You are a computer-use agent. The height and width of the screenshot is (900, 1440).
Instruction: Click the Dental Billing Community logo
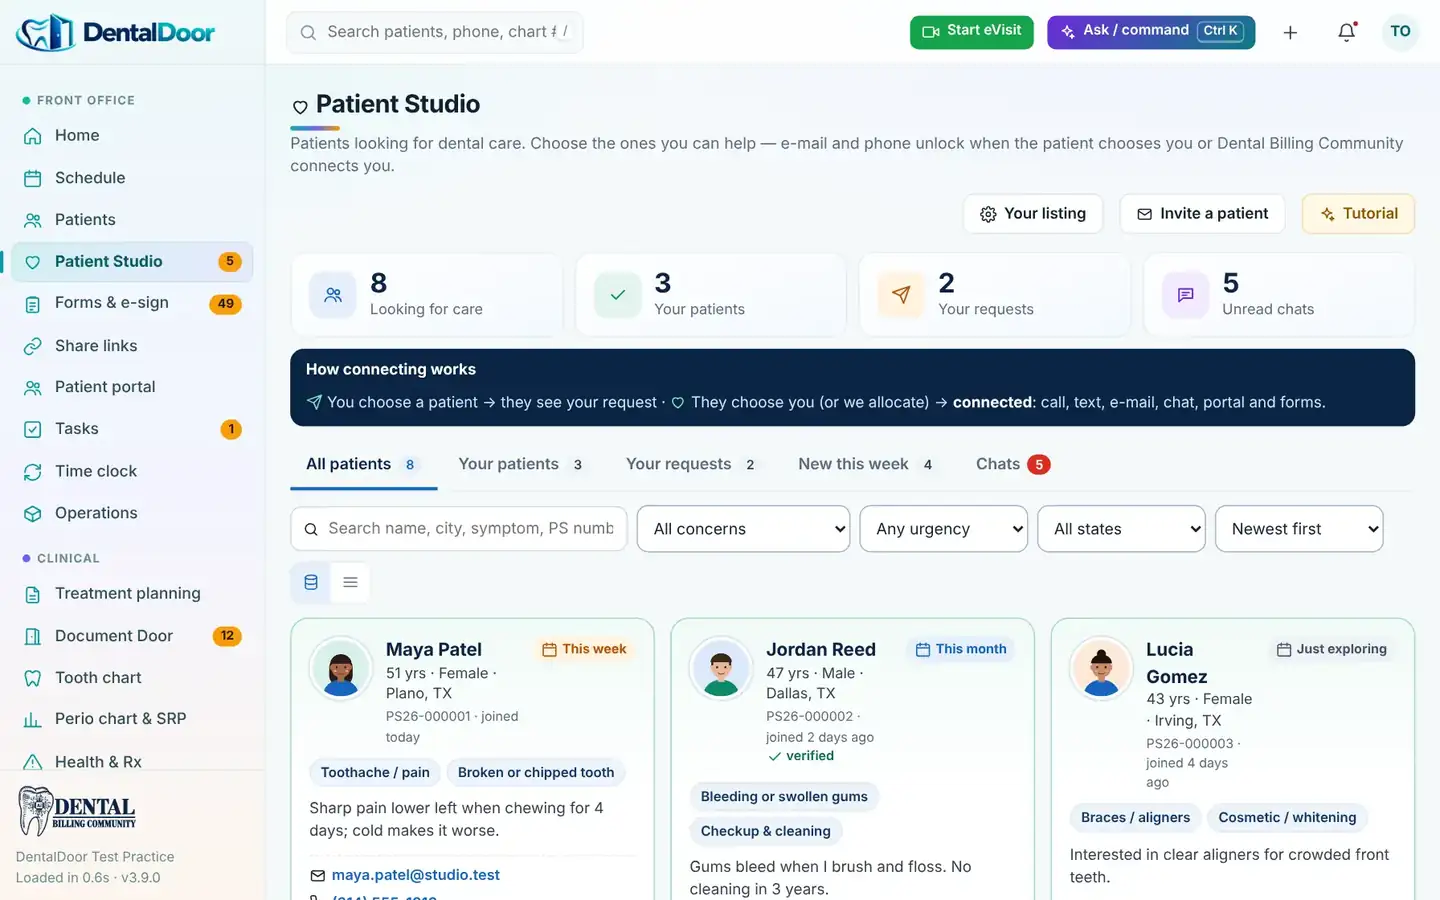point(77,811)
